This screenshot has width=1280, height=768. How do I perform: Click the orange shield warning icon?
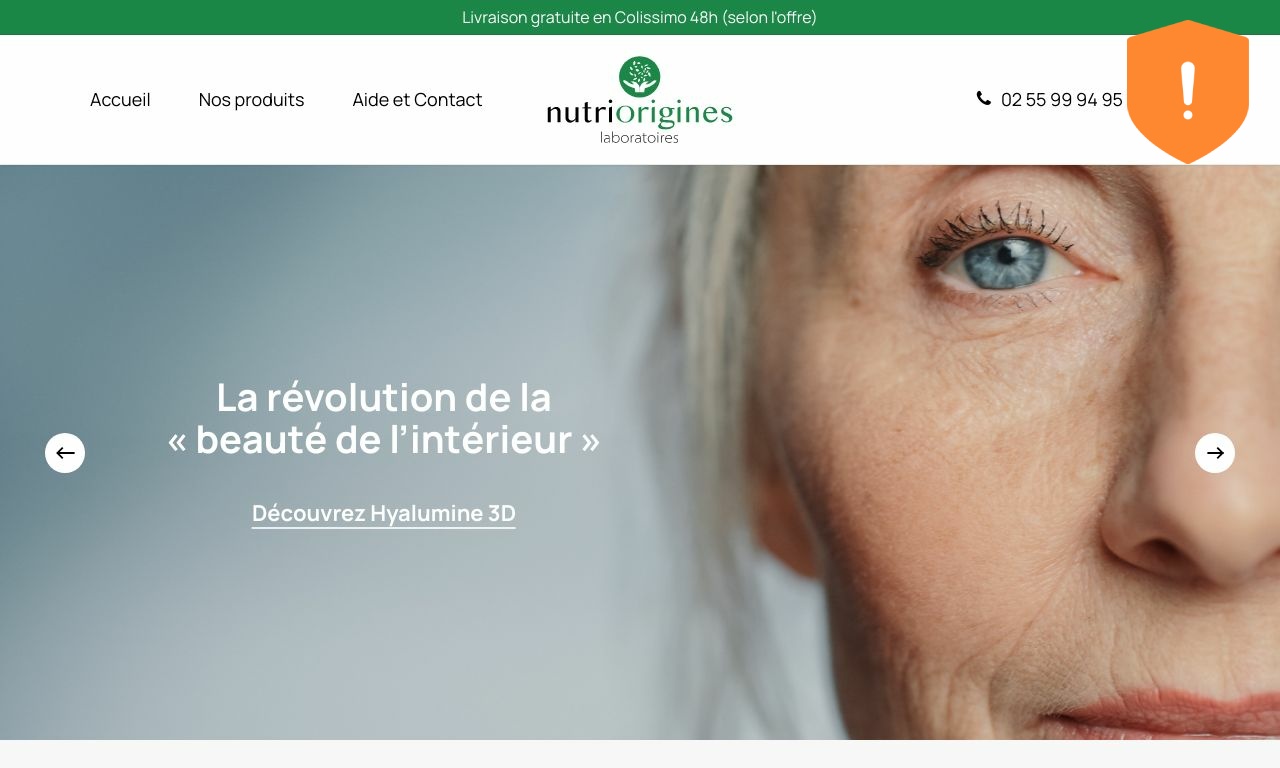pos(1188,92)
